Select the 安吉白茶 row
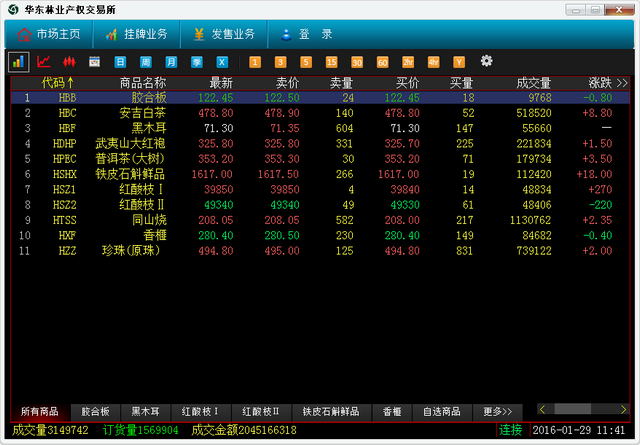This screenshot has width=640, height=445. click(320, 113)
